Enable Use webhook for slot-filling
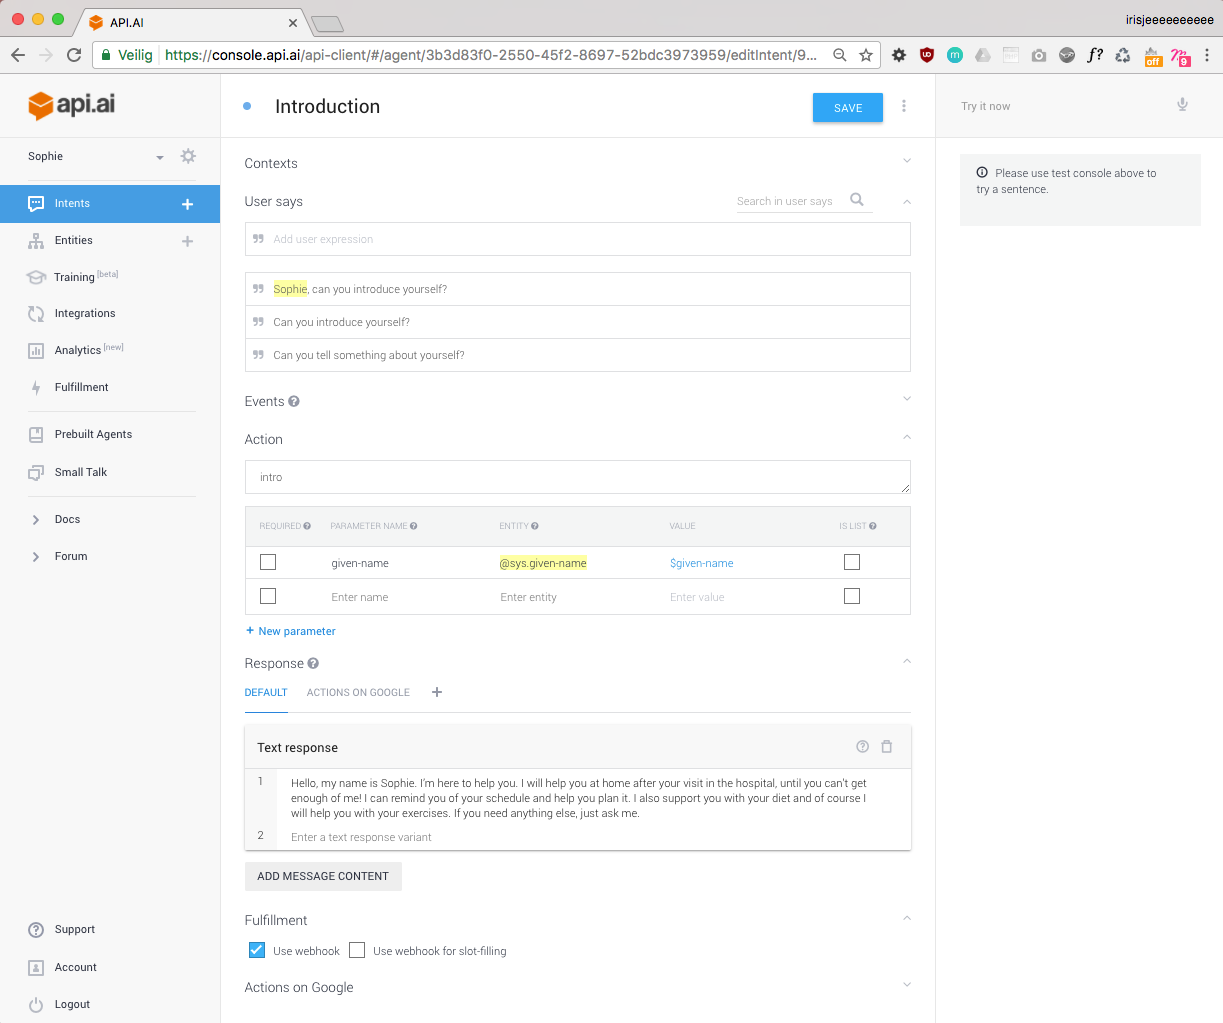 (357, 950)
